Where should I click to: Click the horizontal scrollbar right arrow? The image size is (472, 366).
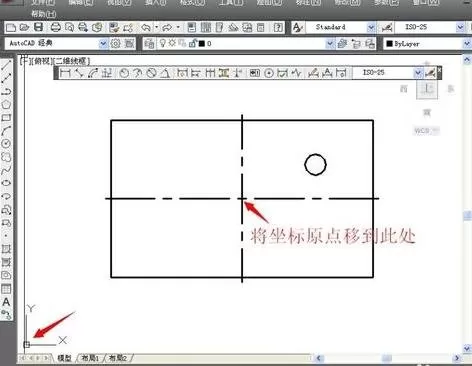pyautogui.click(x=457, y=358)
